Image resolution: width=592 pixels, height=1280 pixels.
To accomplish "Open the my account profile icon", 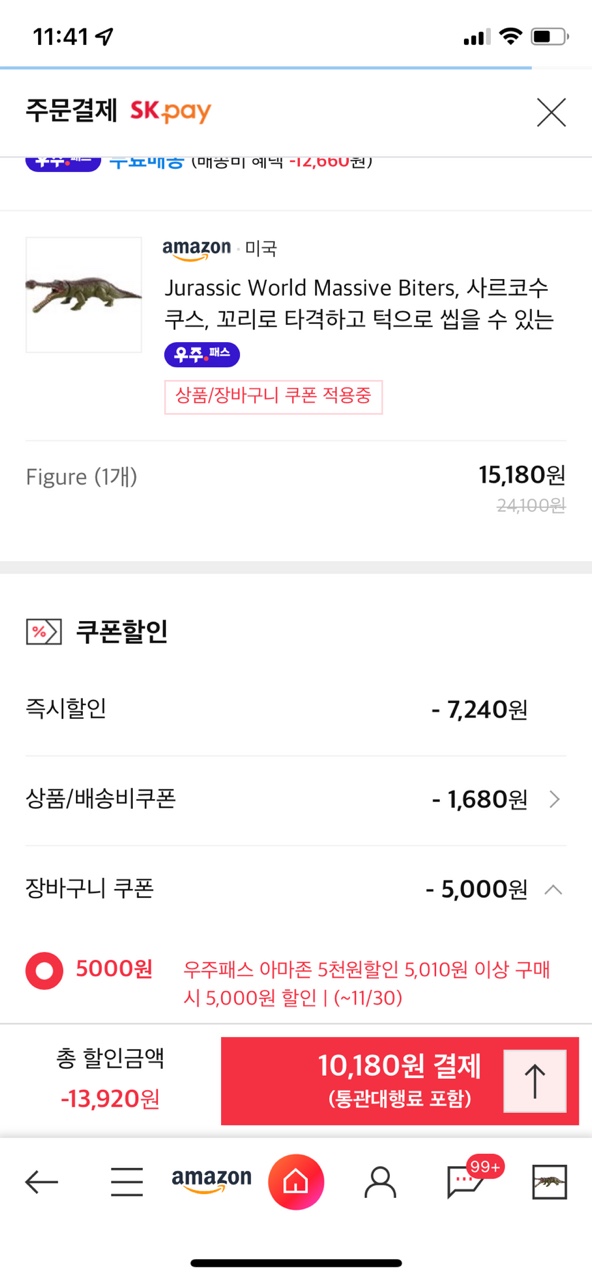I will (380, 1182).
